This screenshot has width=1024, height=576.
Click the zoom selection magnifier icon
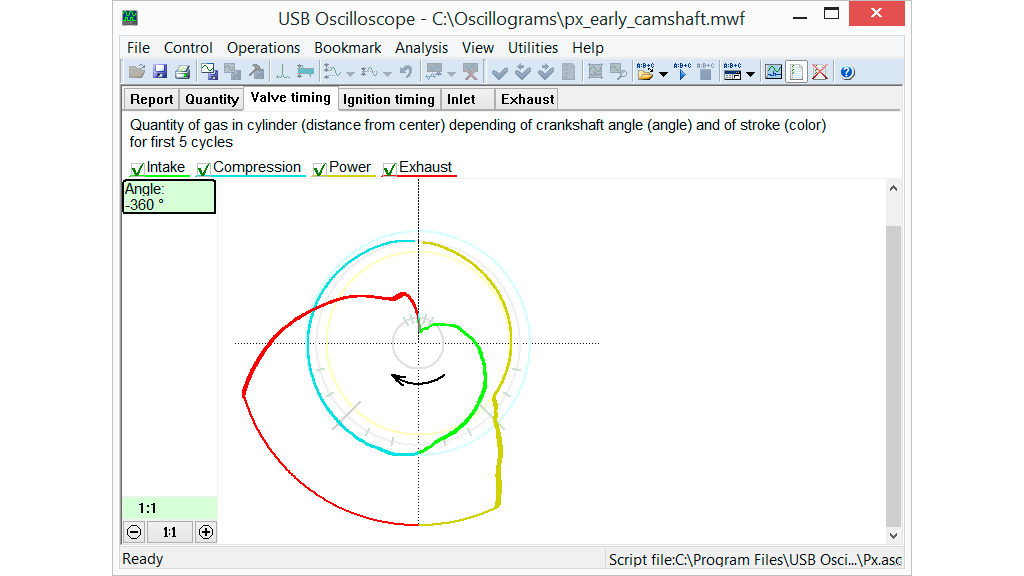618,72
